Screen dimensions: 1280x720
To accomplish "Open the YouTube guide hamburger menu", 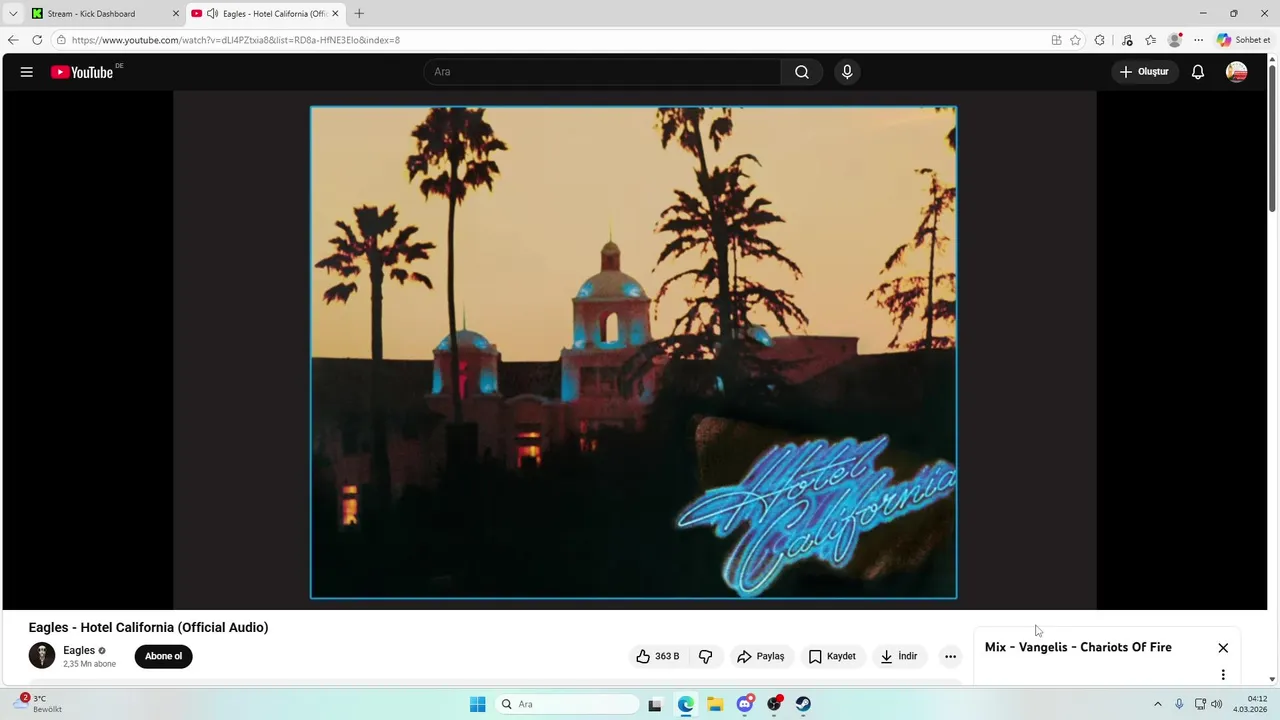I will point(27,72).
